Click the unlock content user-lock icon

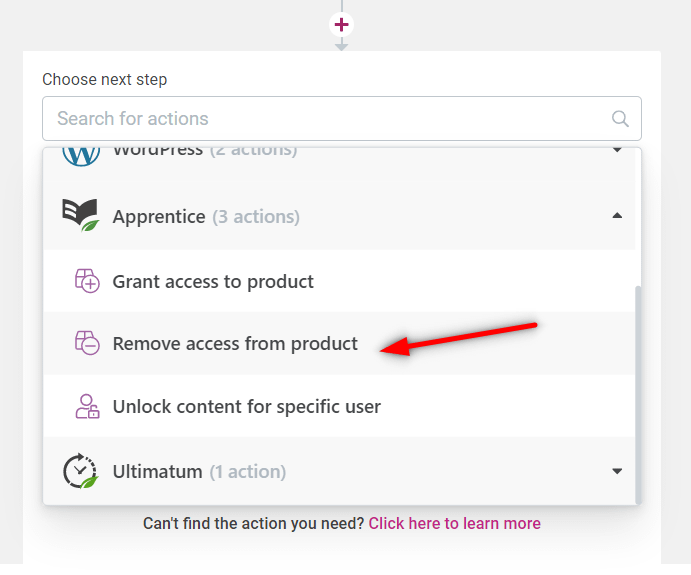(87, 406)
